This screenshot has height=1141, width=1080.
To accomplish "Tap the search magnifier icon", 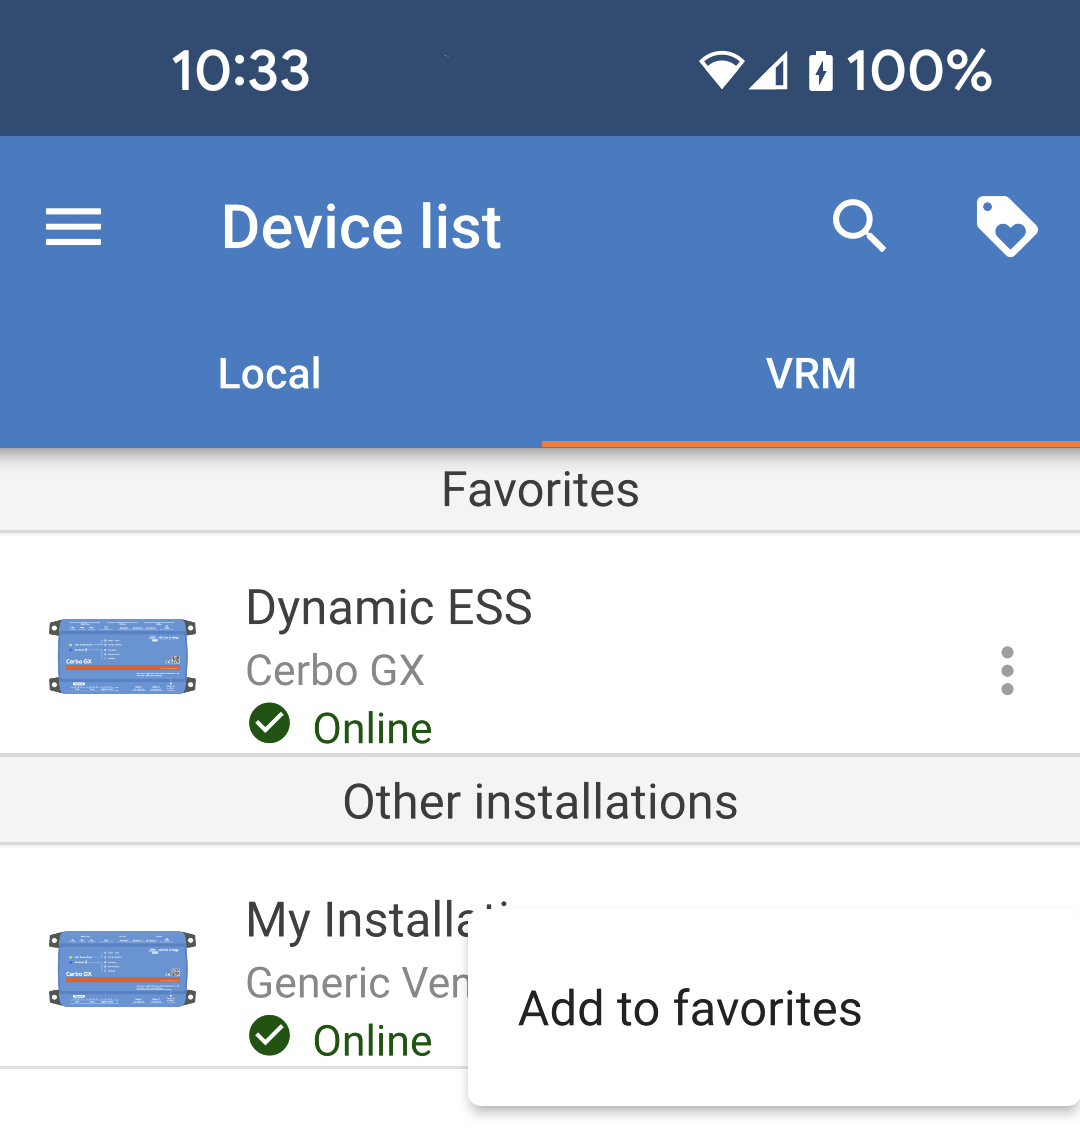I will pos(859,227).
